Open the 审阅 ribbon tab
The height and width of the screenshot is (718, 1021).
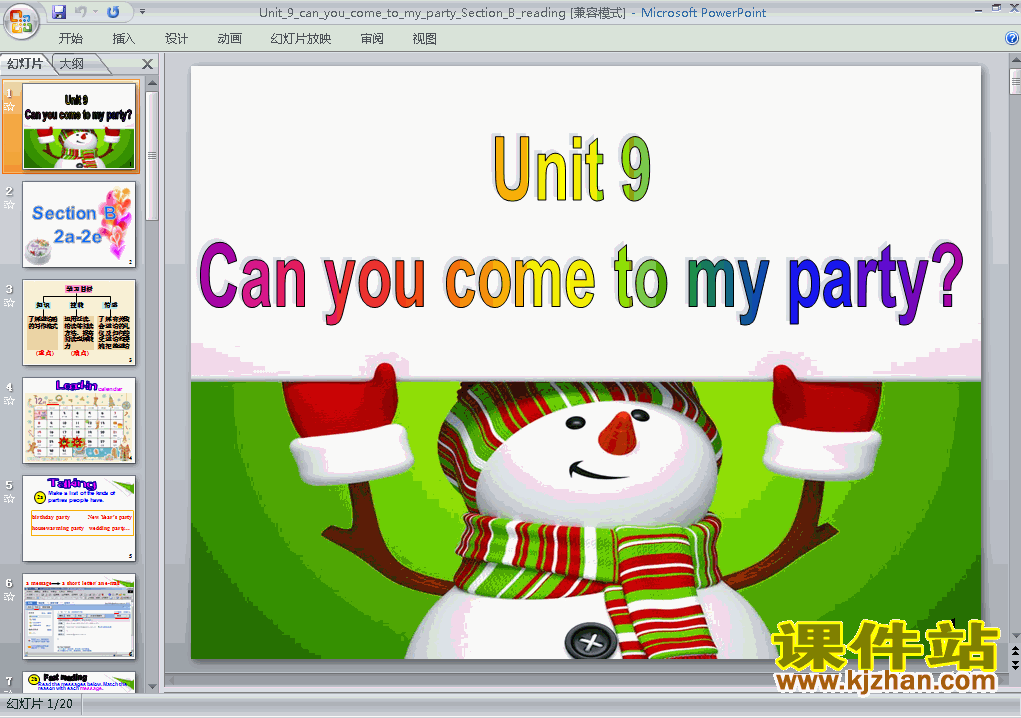372,38
